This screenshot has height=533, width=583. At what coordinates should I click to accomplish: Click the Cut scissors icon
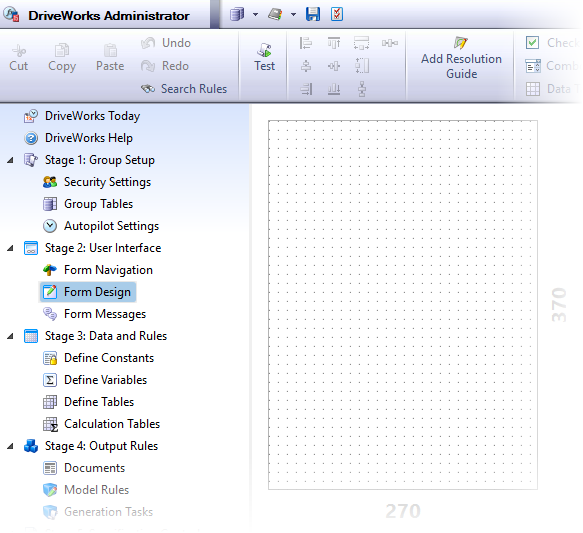tap(19, 51)
